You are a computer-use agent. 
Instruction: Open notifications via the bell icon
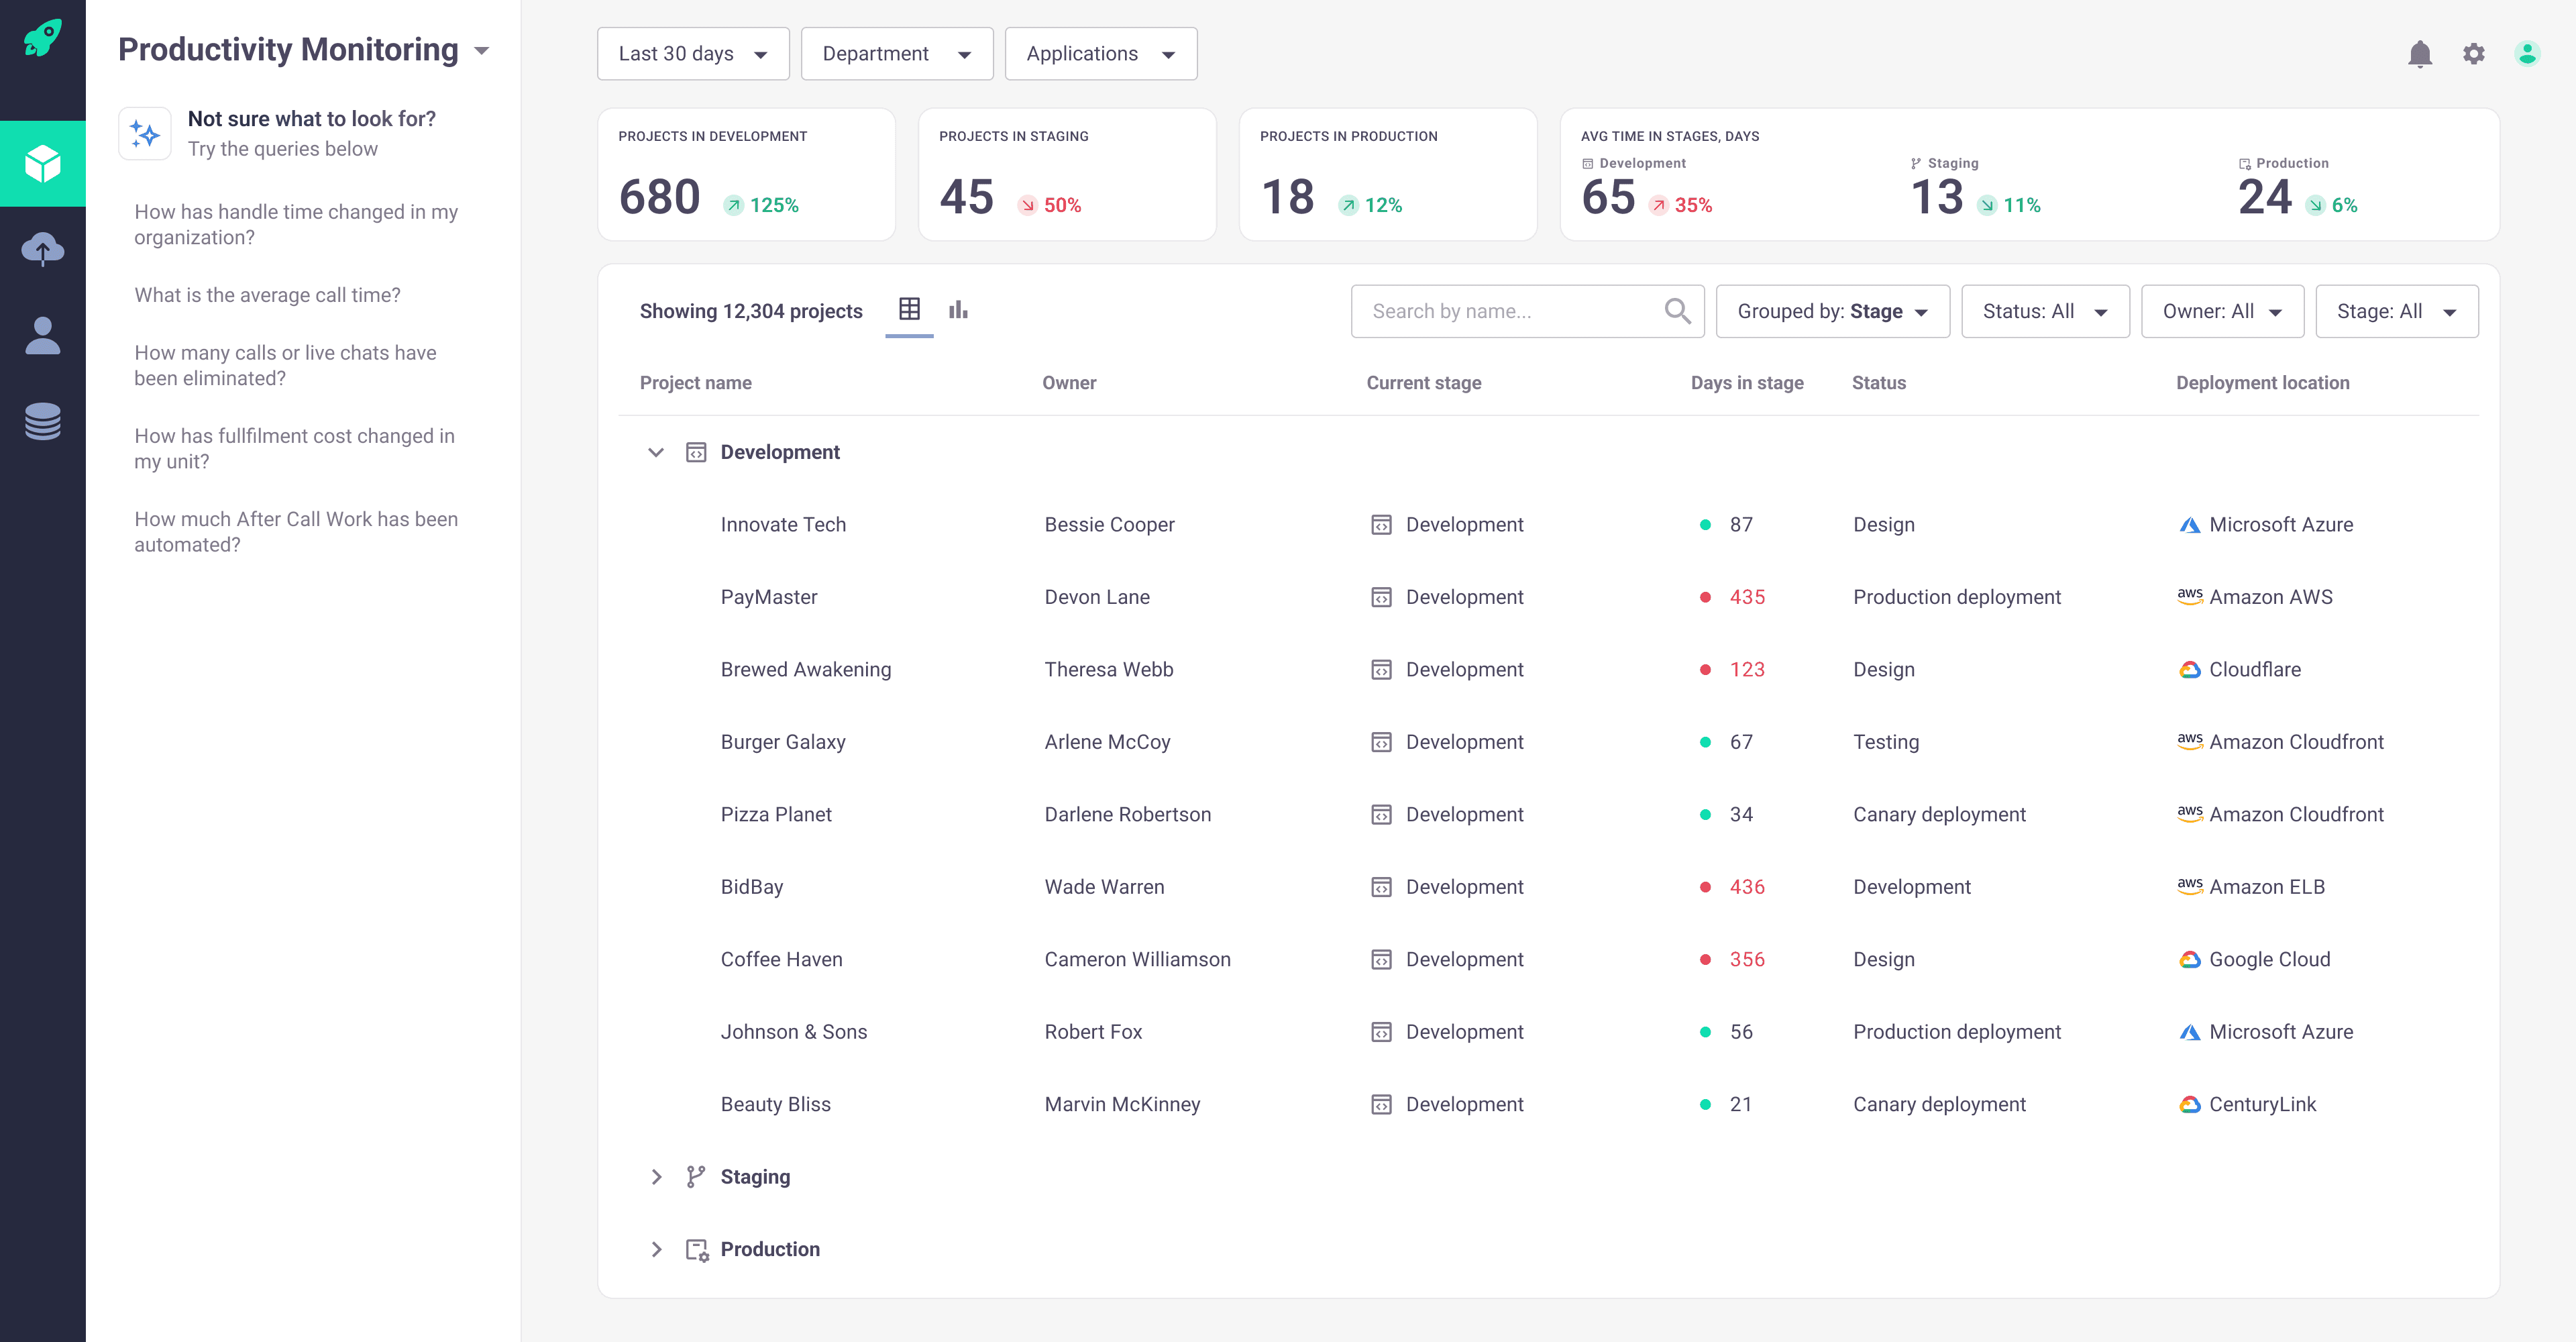(x=2420, y=54)
